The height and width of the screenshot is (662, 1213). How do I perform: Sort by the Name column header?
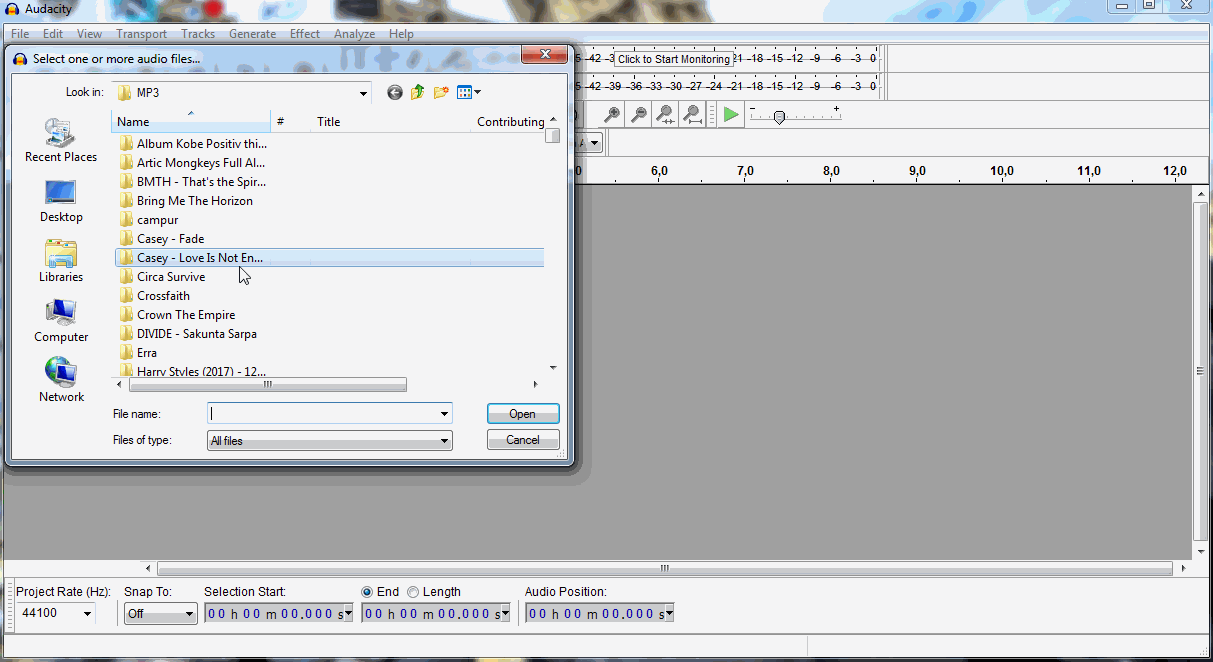(191, 122)
